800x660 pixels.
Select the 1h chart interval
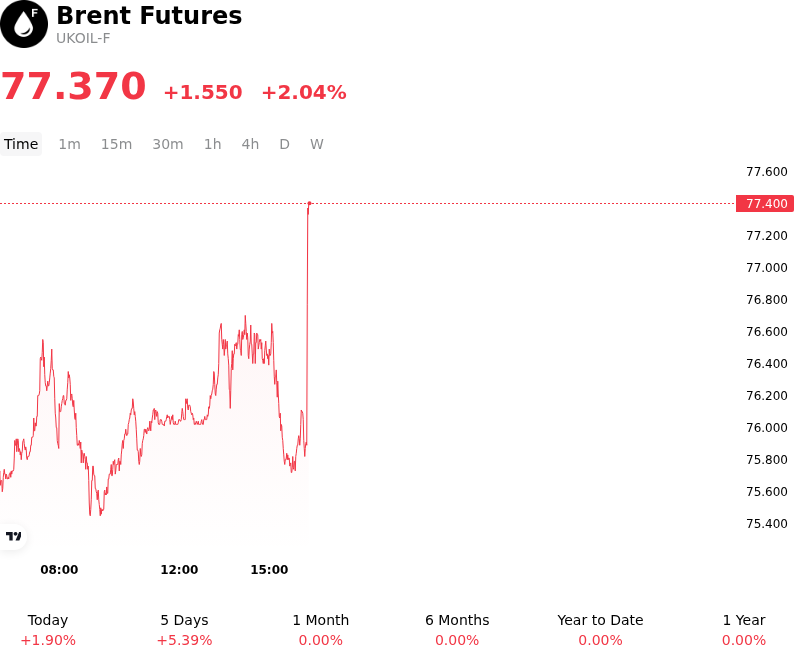[x=213, y=144]
